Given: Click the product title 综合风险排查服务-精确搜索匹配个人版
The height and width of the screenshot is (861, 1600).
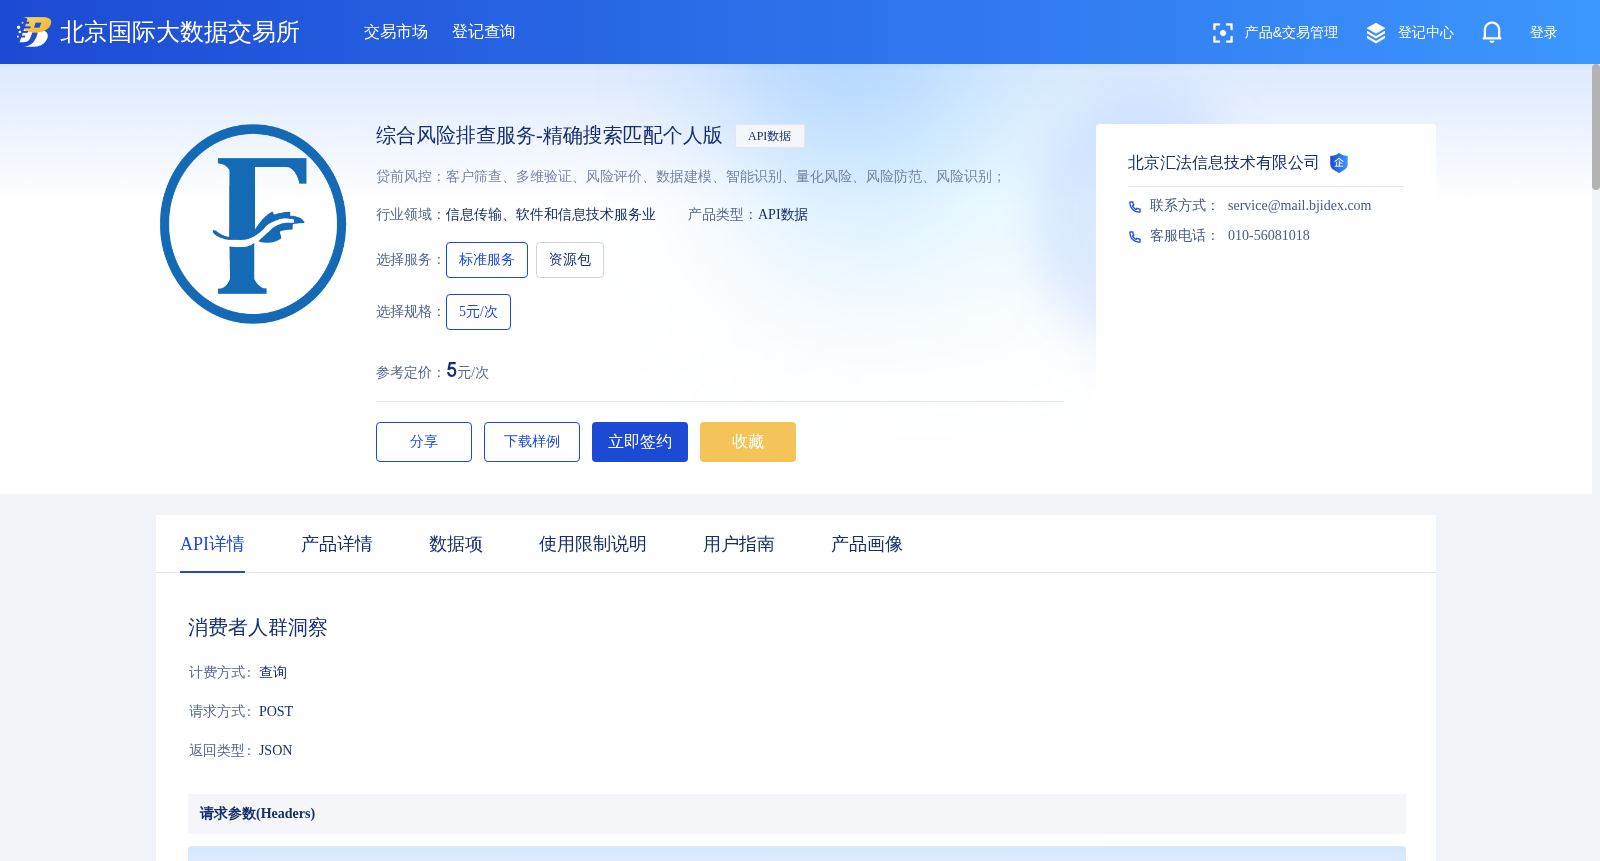Looking at the screenshot, I should pyautogui.click(x=549, y=135).
